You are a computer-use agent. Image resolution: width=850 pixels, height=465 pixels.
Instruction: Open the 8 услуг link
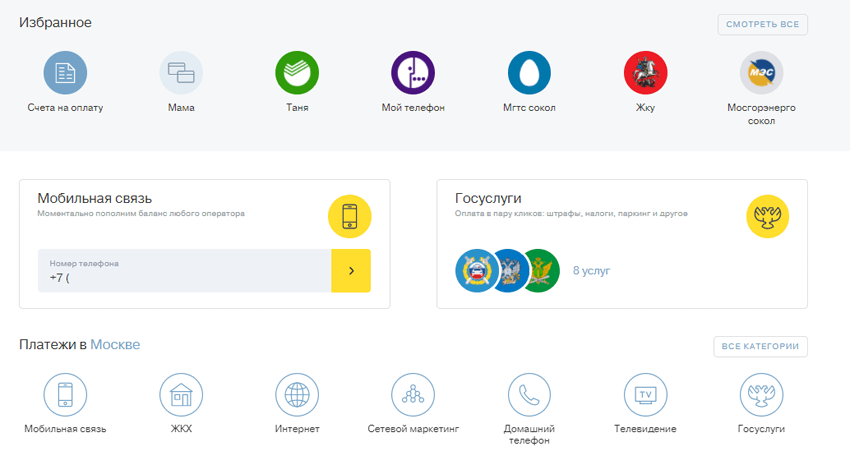pyautogui.click(x=591, y=271)
